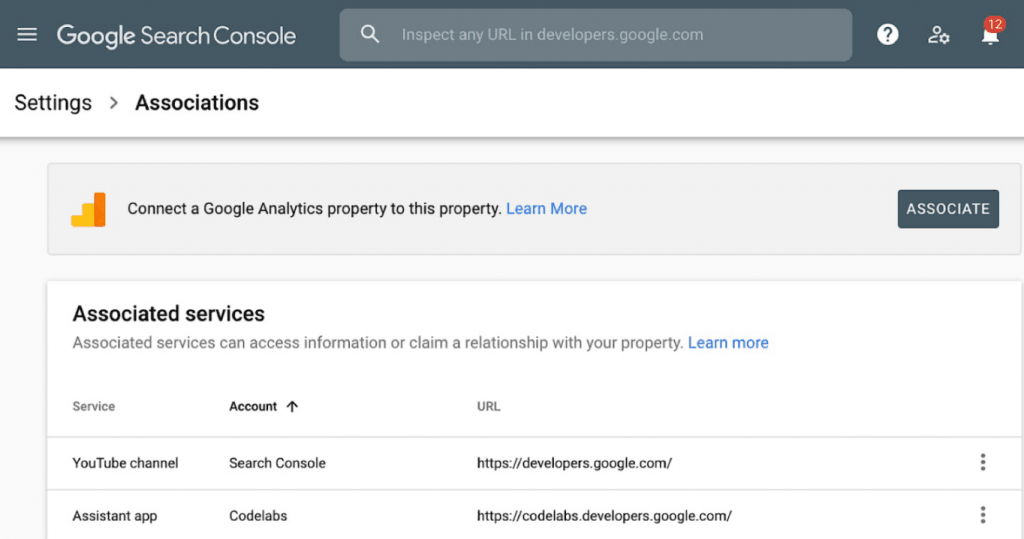This screenshot has width=1024, height=539.
Task: Click the URL column header
Action: (488, 407)
